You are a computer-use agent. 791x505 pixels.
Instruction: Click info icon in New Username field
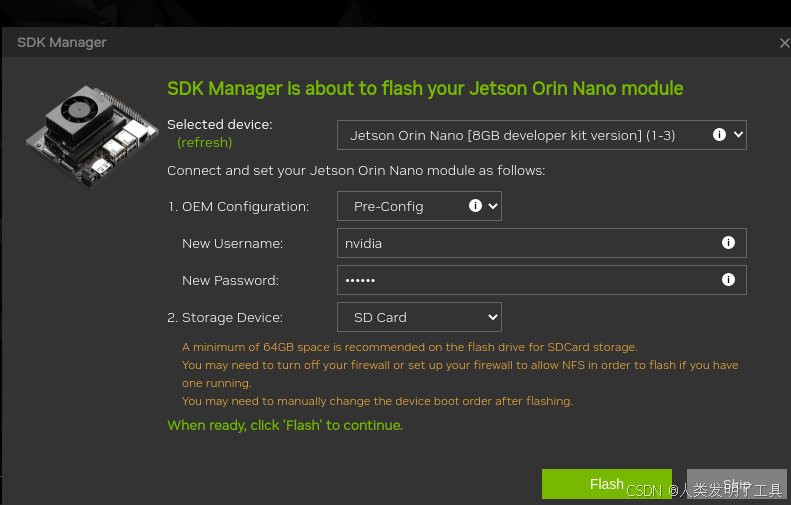728,243
